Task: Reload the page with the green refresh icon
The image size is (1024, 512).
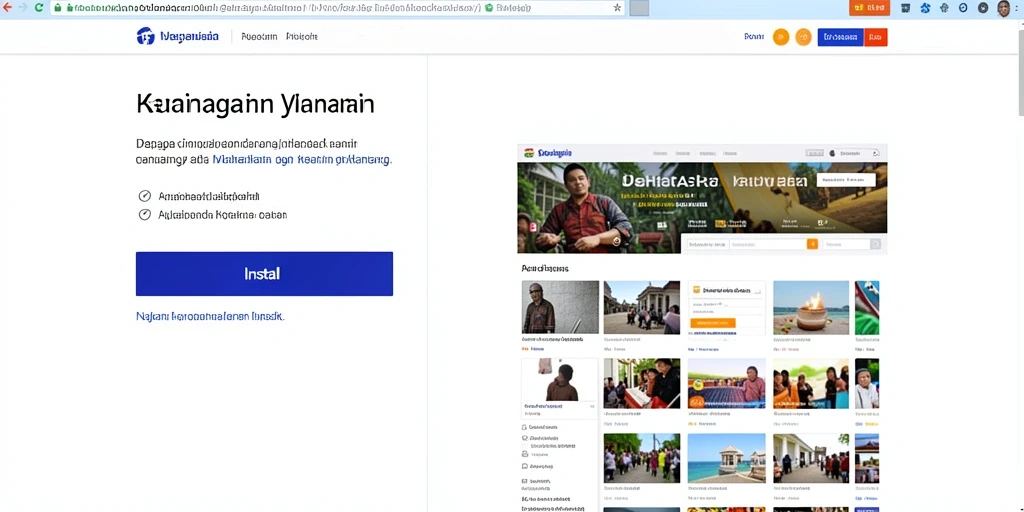Action: point(39,8)
